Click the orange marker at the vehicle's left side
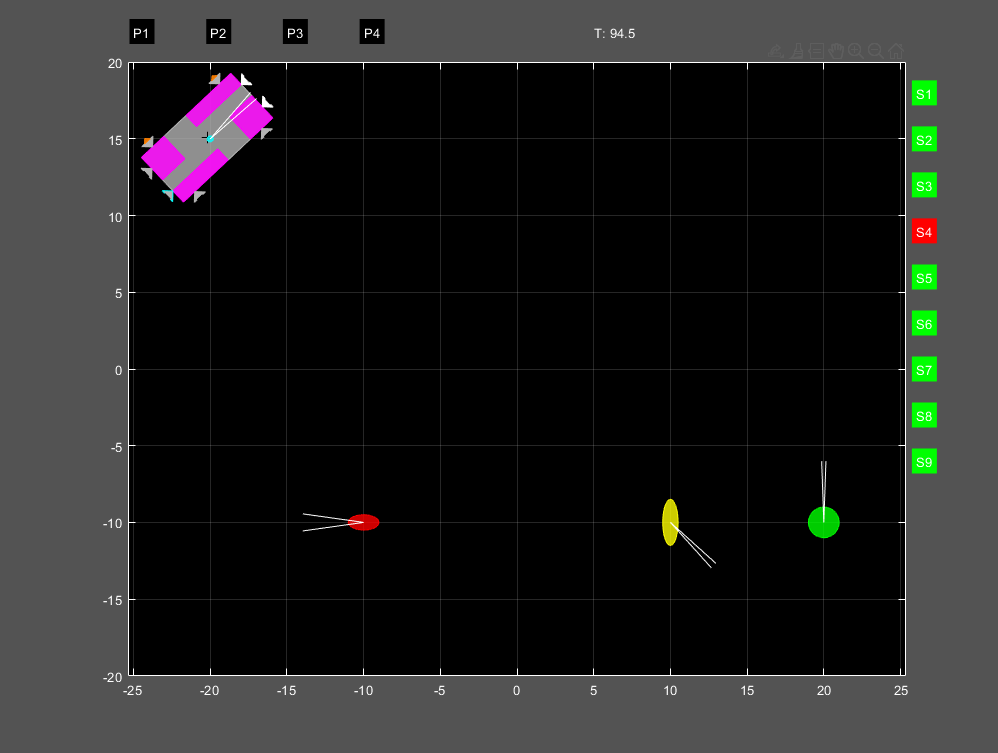998x753 pixels. click(148, 141)
